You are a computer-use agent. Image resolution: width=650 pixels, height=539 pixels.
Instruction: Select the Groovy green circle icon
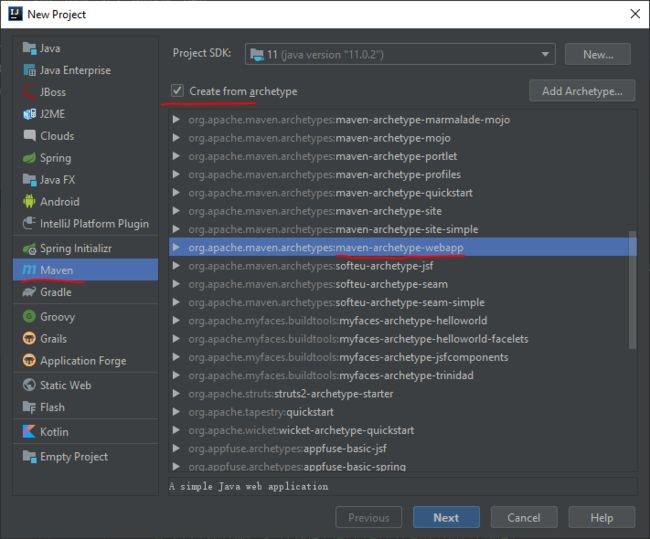coord(29,317)
